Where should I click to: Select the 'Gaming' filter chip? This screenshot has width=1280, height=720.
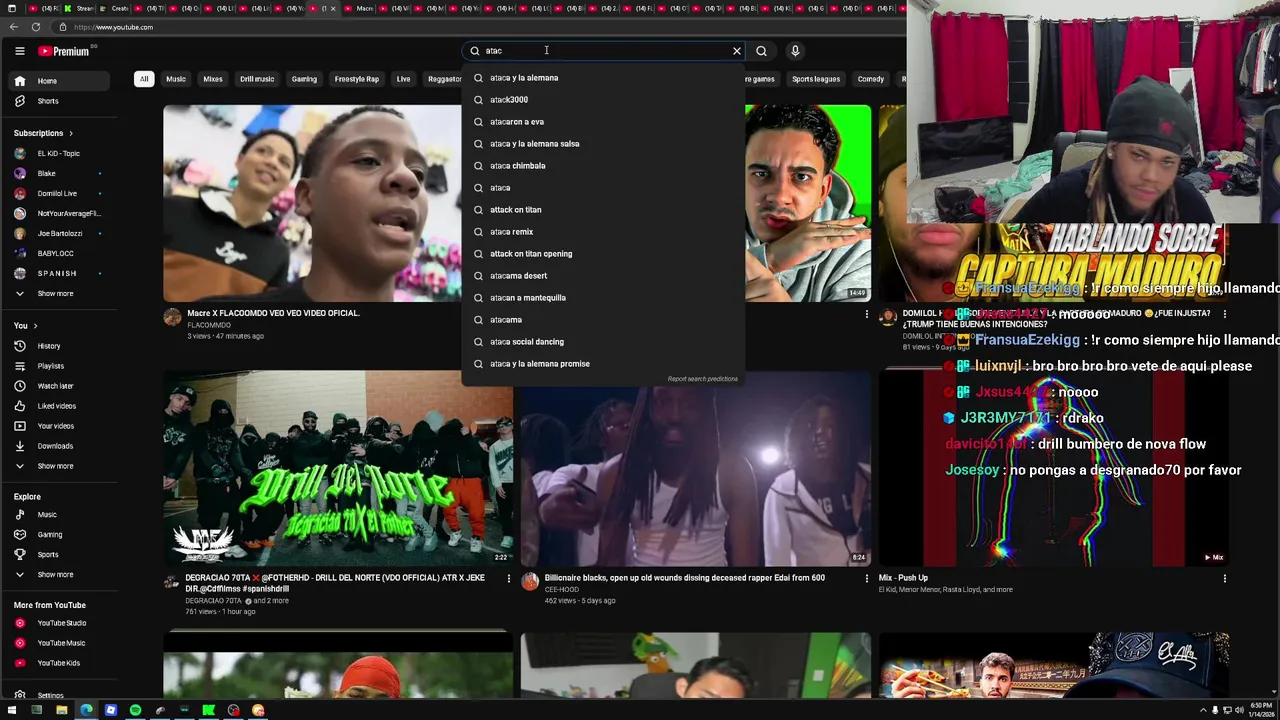coord(304,79)
